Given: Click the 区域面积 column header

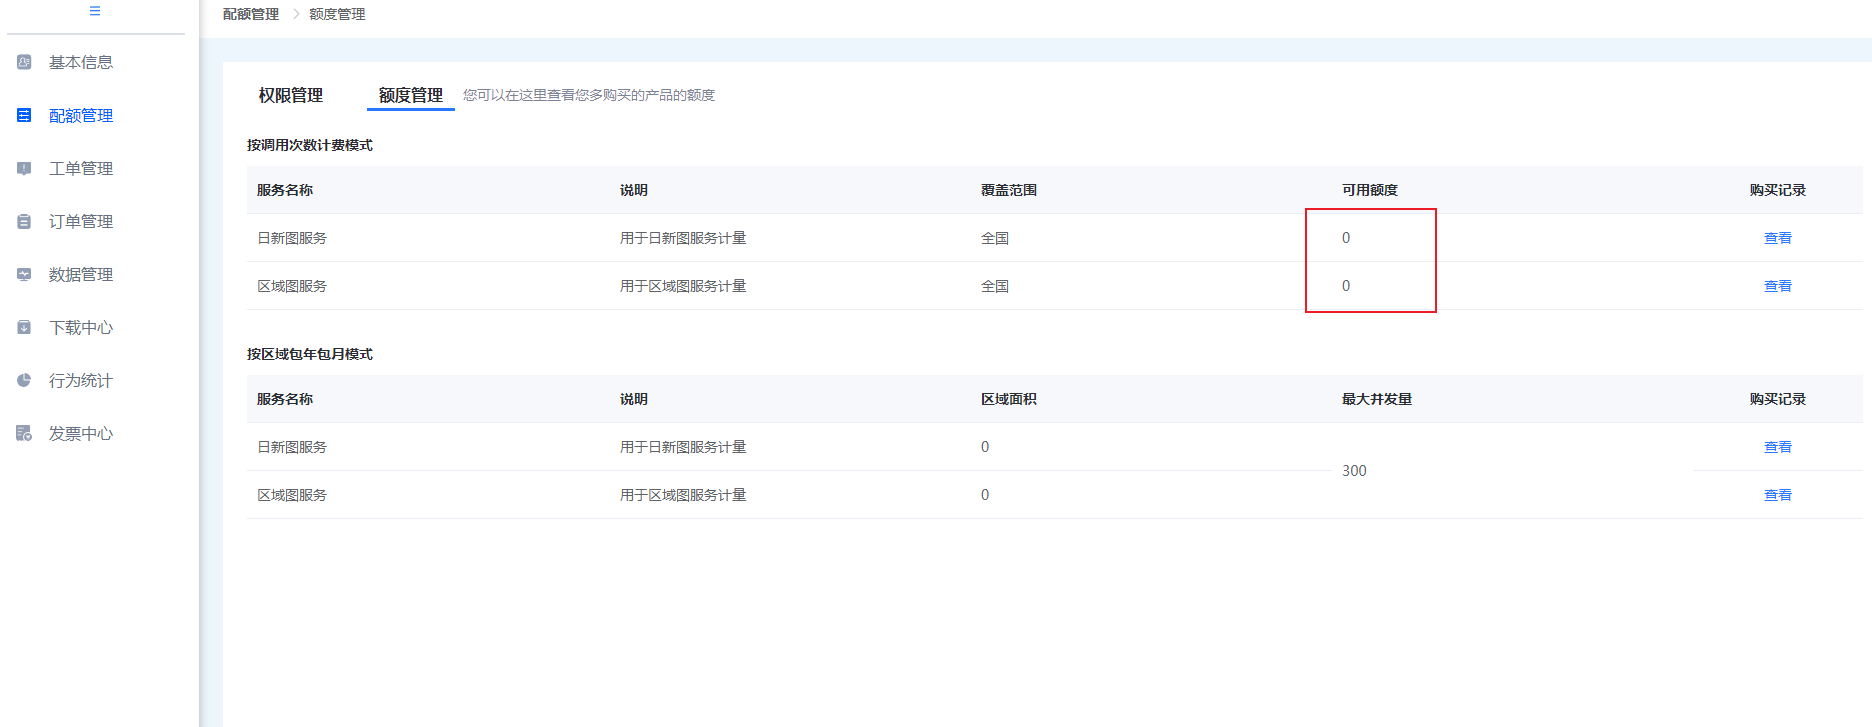Looking at the screenshot, I should 1009,399.
